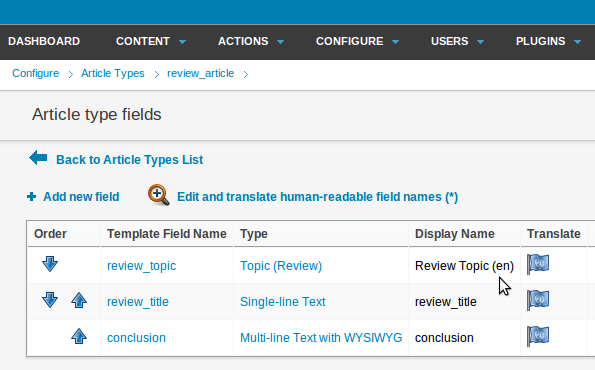This screenshot has height=370, width=595.
Task: Open the PLUGINS menu
Action: coord(540,41)
